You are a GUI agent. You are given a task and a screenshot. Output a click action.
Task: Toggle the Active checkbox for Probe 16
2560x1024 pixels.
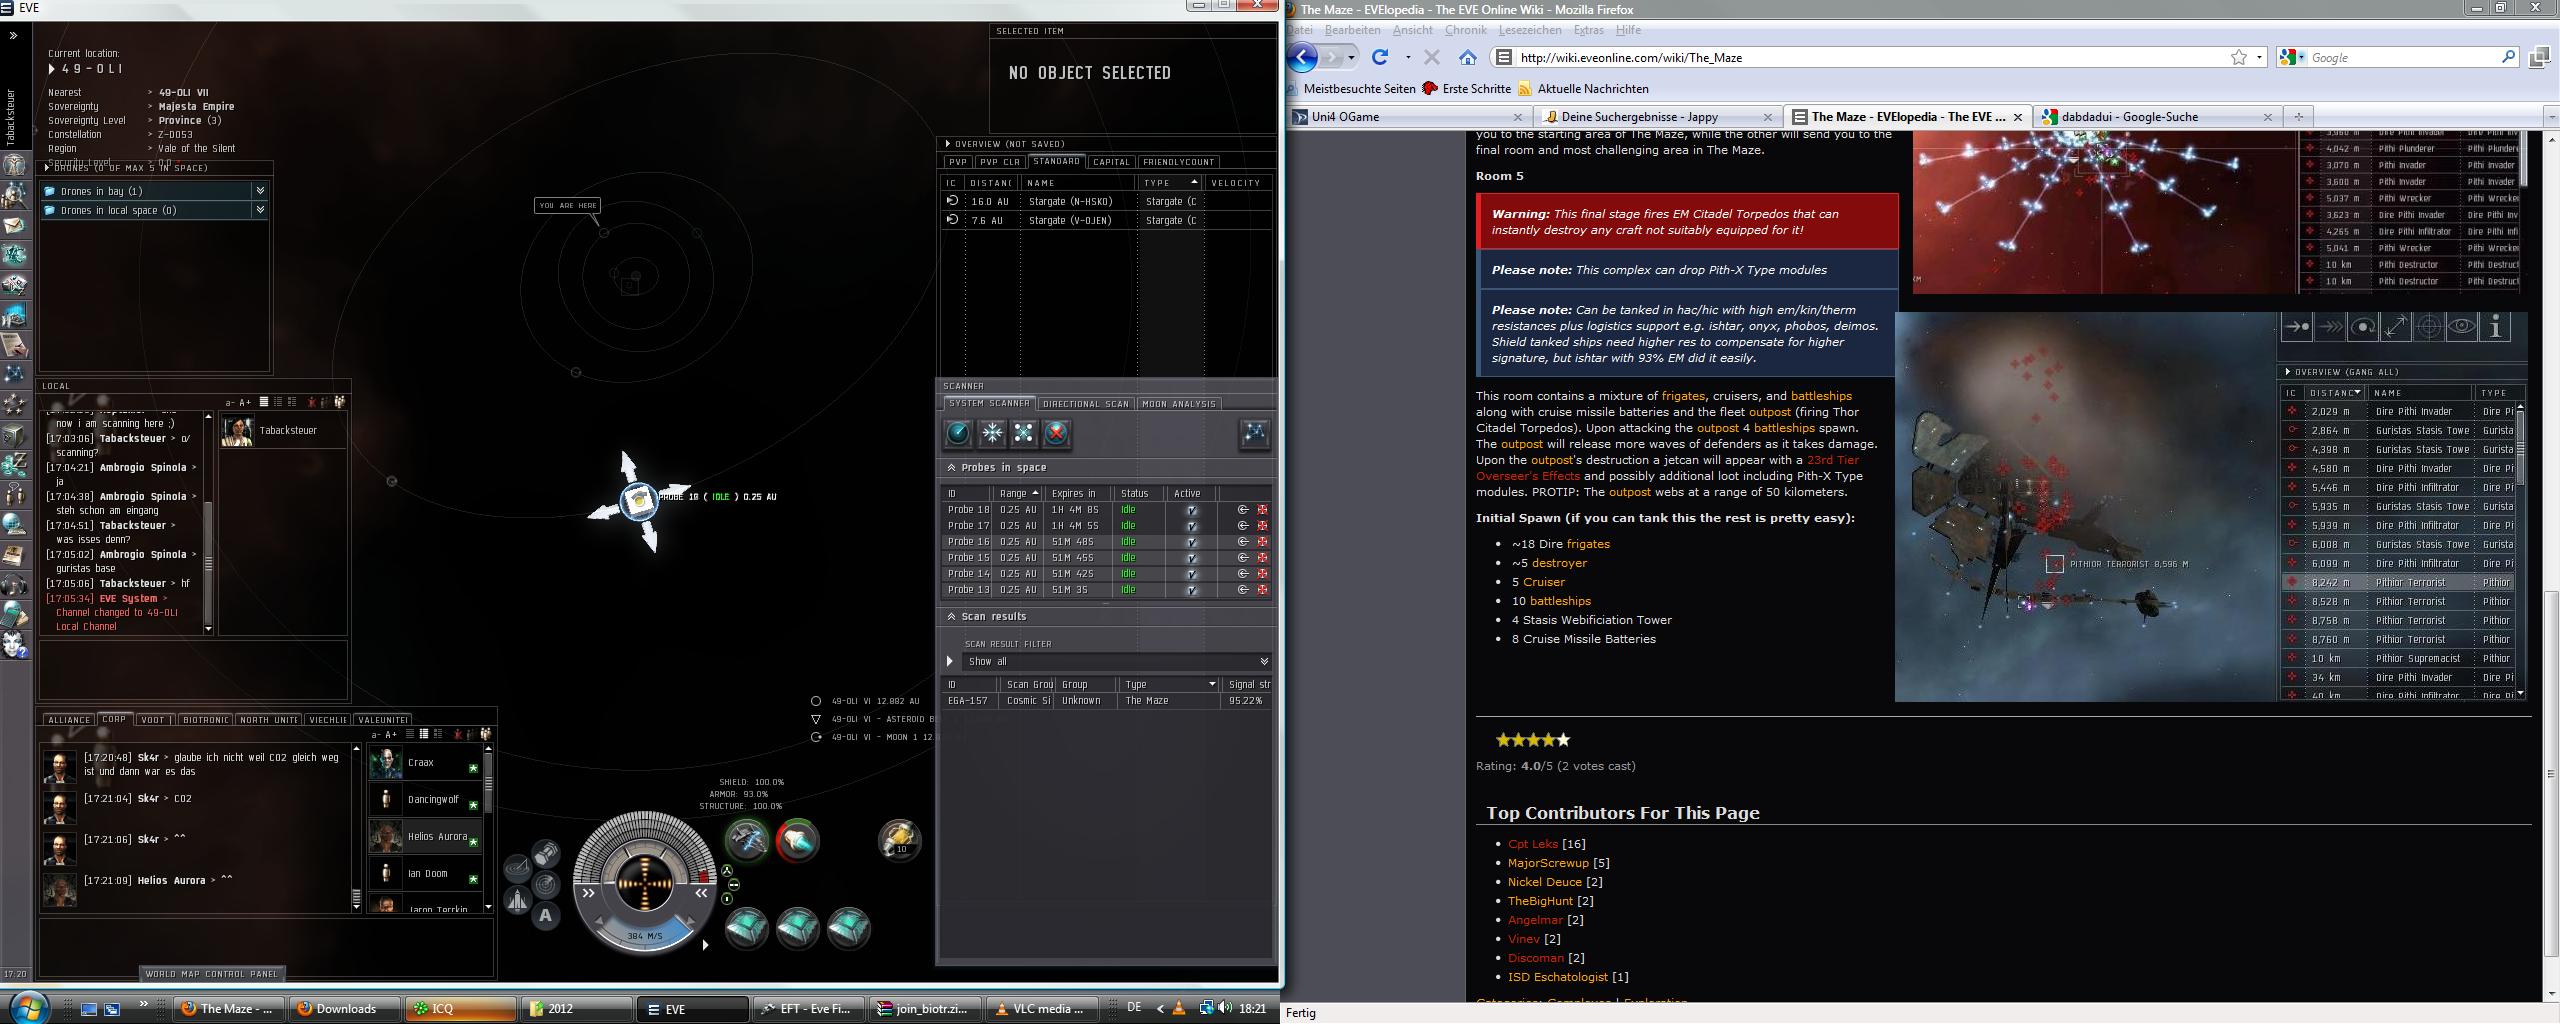[1191, 542]
